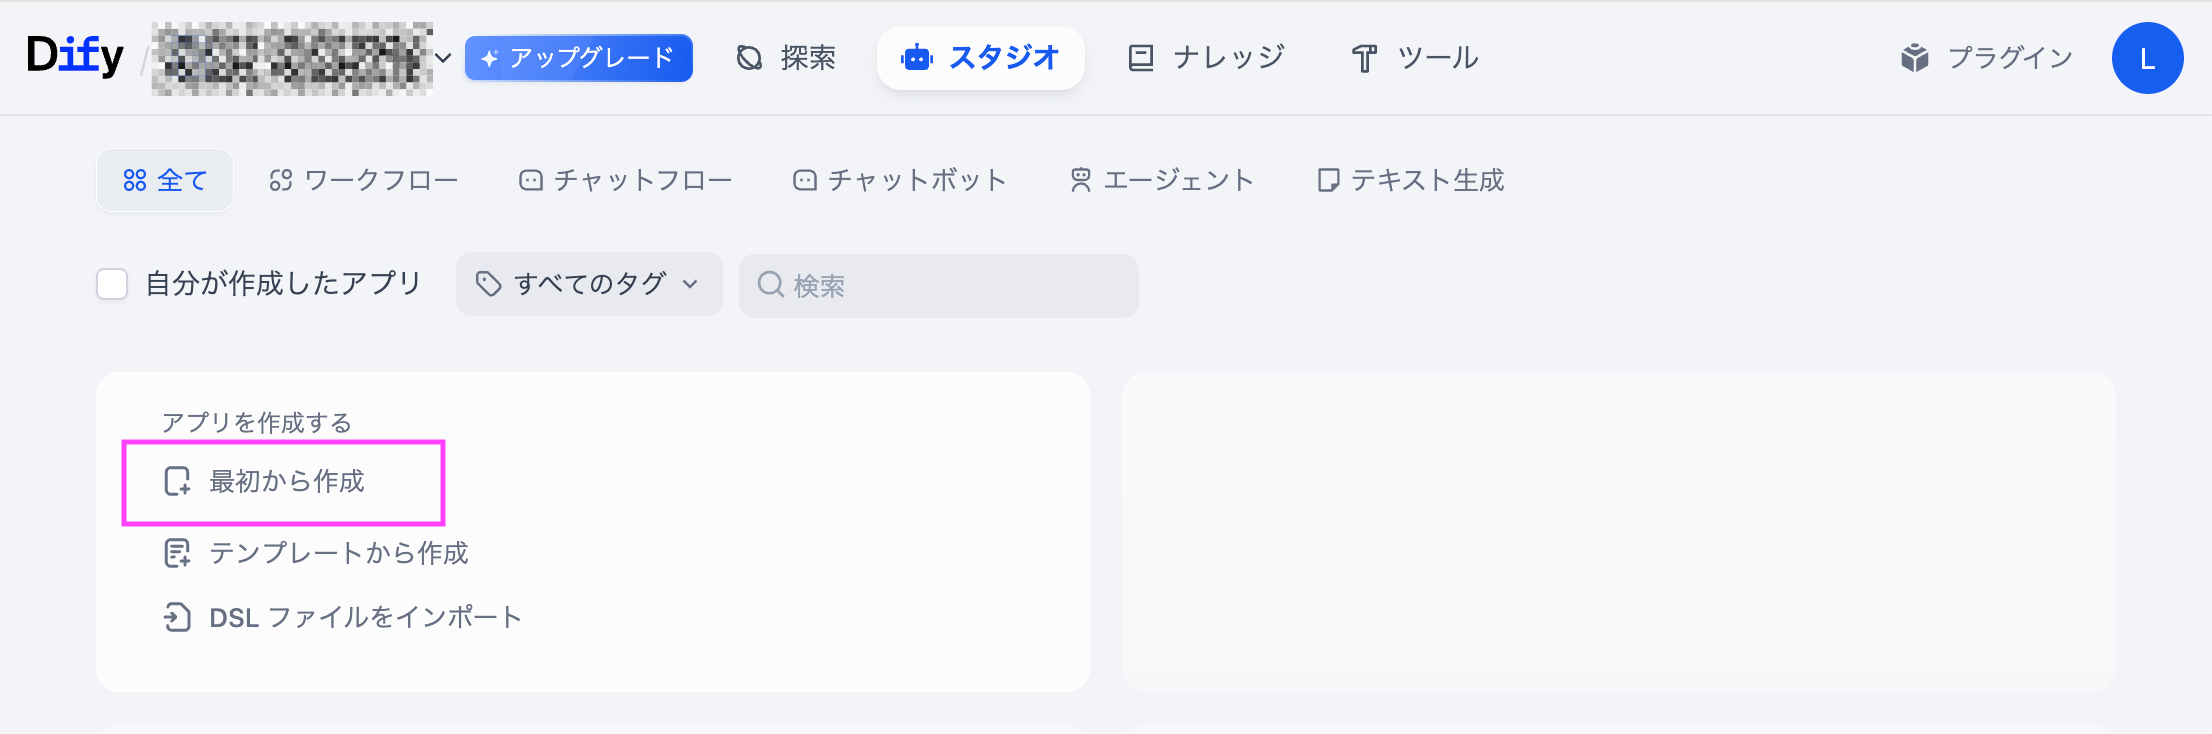Open the user avatar L menu
The image size is (2212, 734).
(x=2146, y=58)
